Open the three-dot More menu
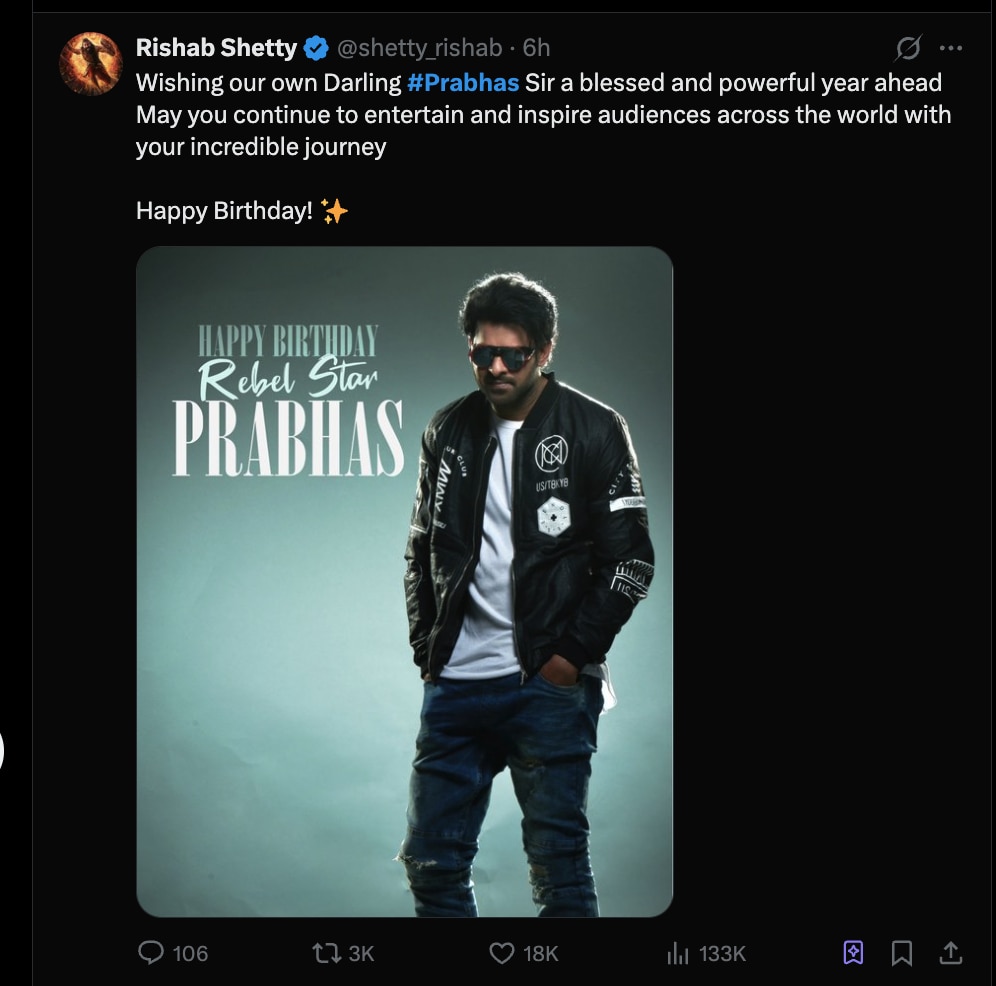Screen dimensions: 996x986 click(x=951, y=48)
